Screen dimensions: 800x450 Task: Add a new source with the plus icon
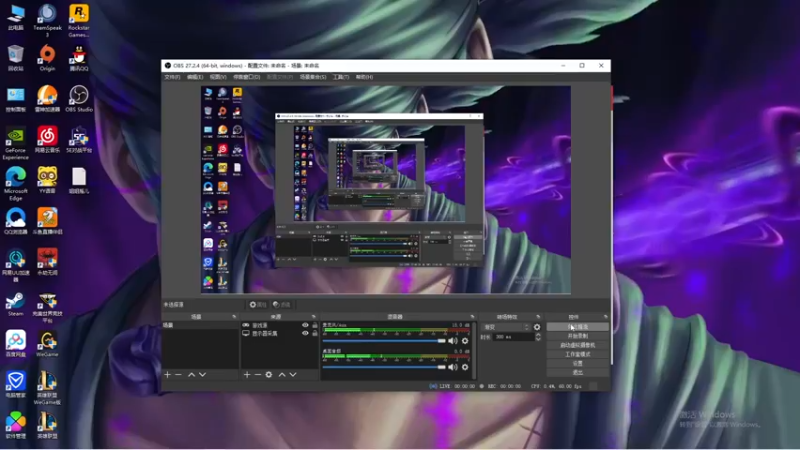[x=247, y=374]
